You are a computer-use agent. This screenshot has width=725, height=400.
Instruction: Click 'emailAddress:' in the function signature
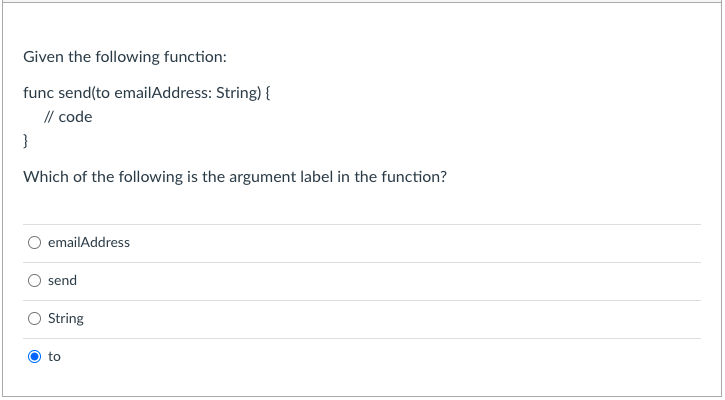(x=162, y=93)
